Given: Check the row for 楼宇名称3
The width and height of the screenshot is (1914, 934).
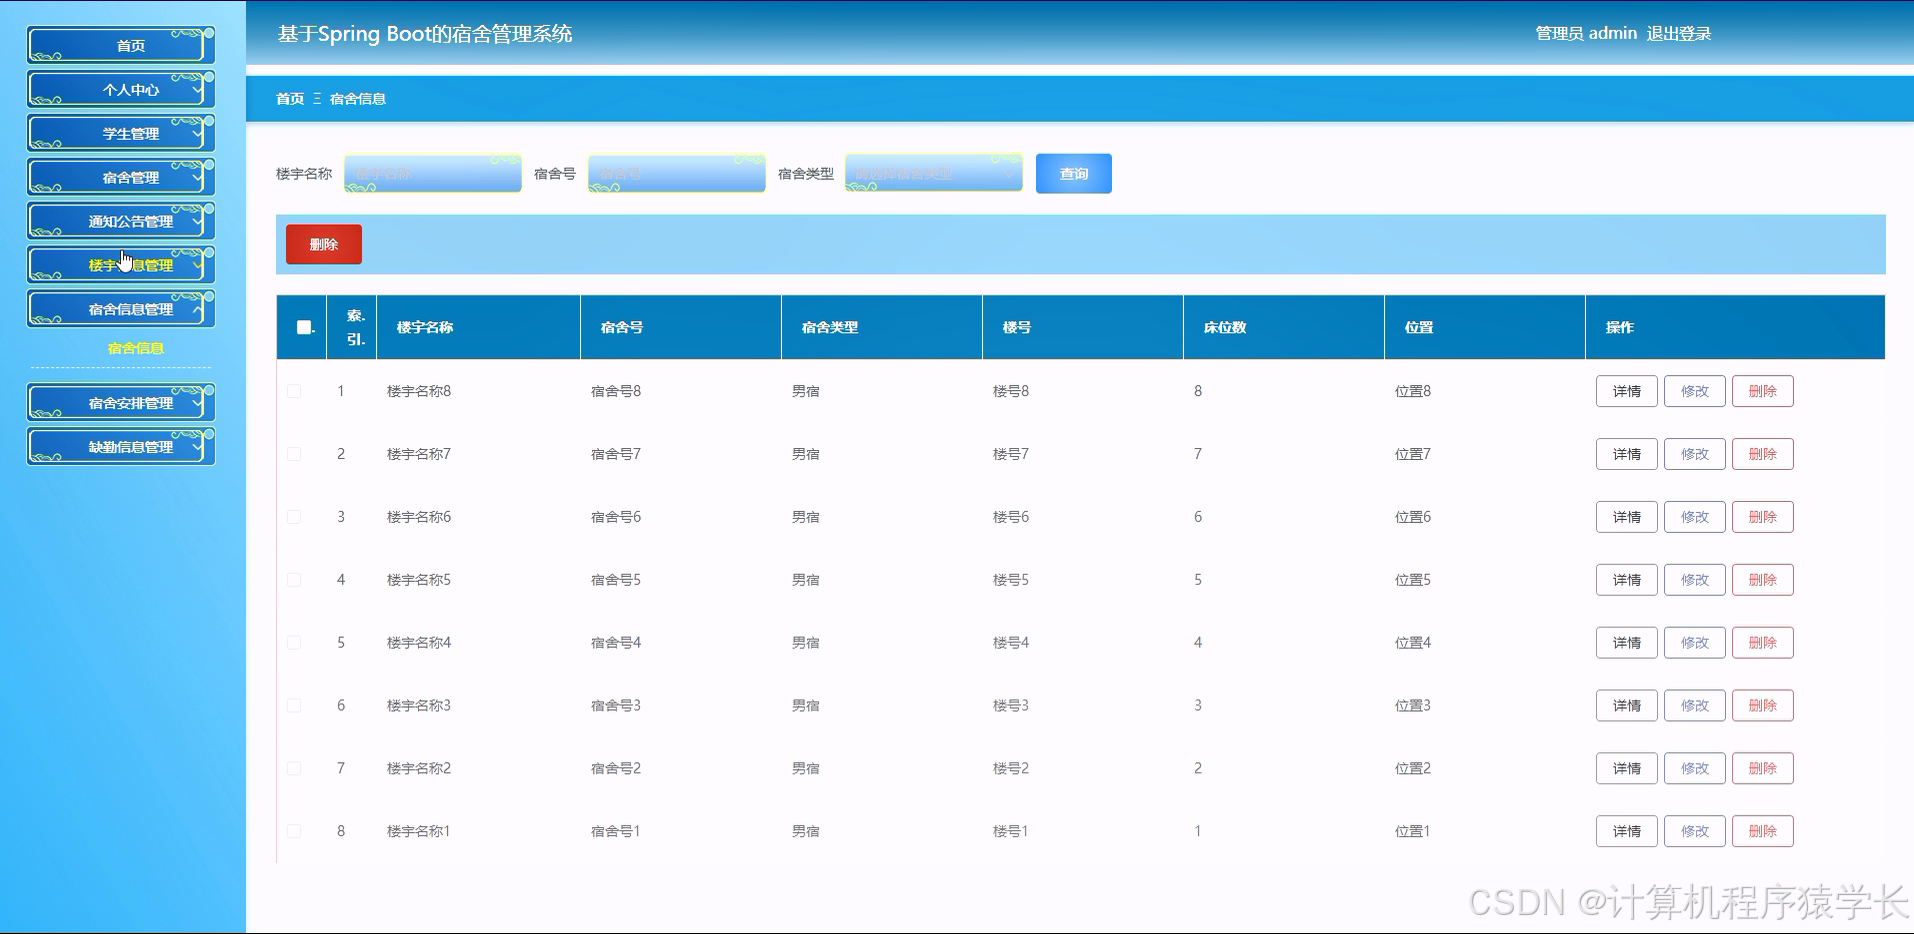Looking at the screenshot, I should tap(294, 706).
